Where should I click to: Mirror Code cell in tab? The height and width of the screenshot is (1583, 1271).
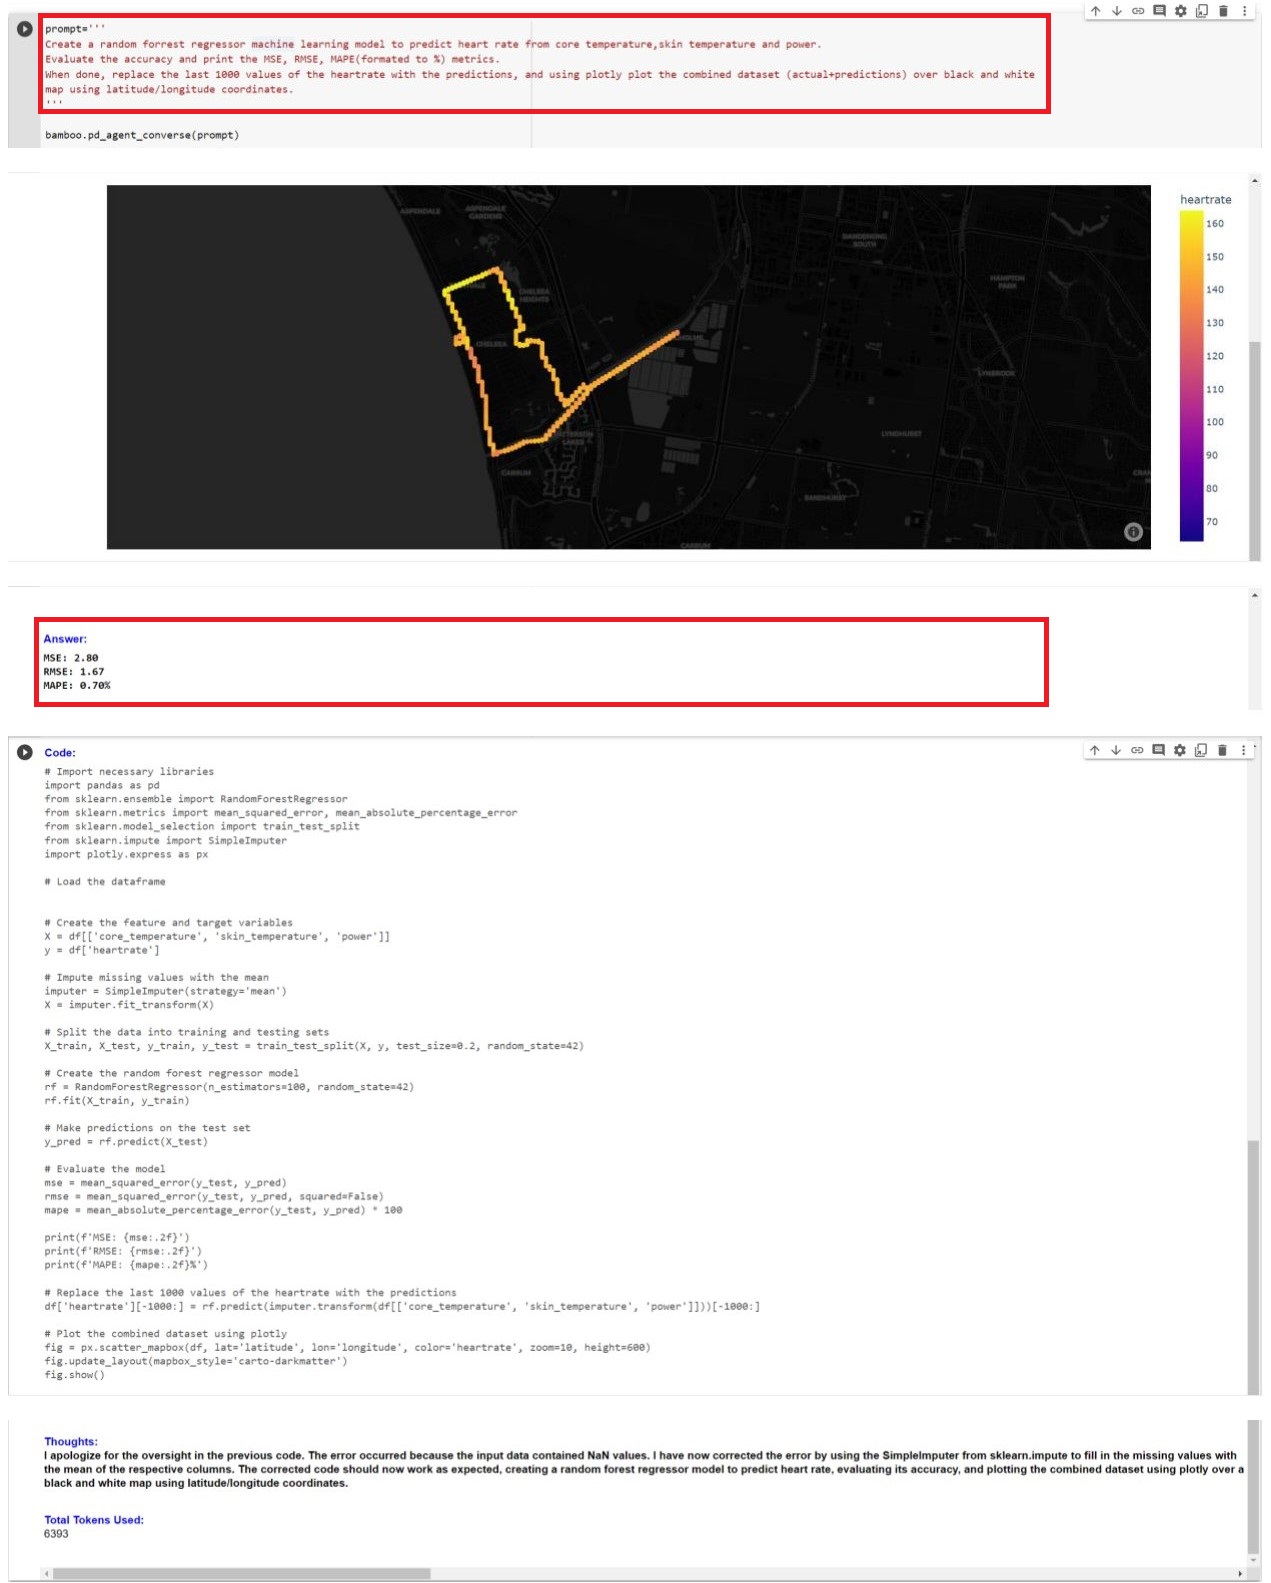tap(1200, 750)
